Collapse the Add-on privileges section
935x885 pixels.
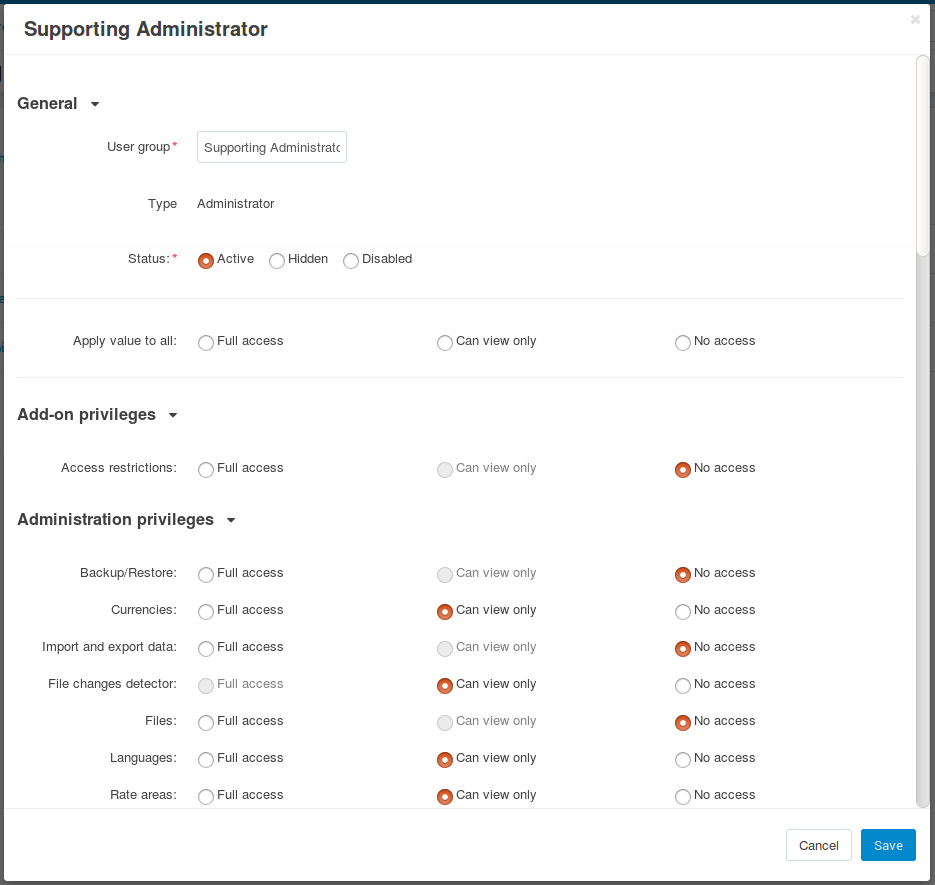pyautogui.click(x=173, y=416)
